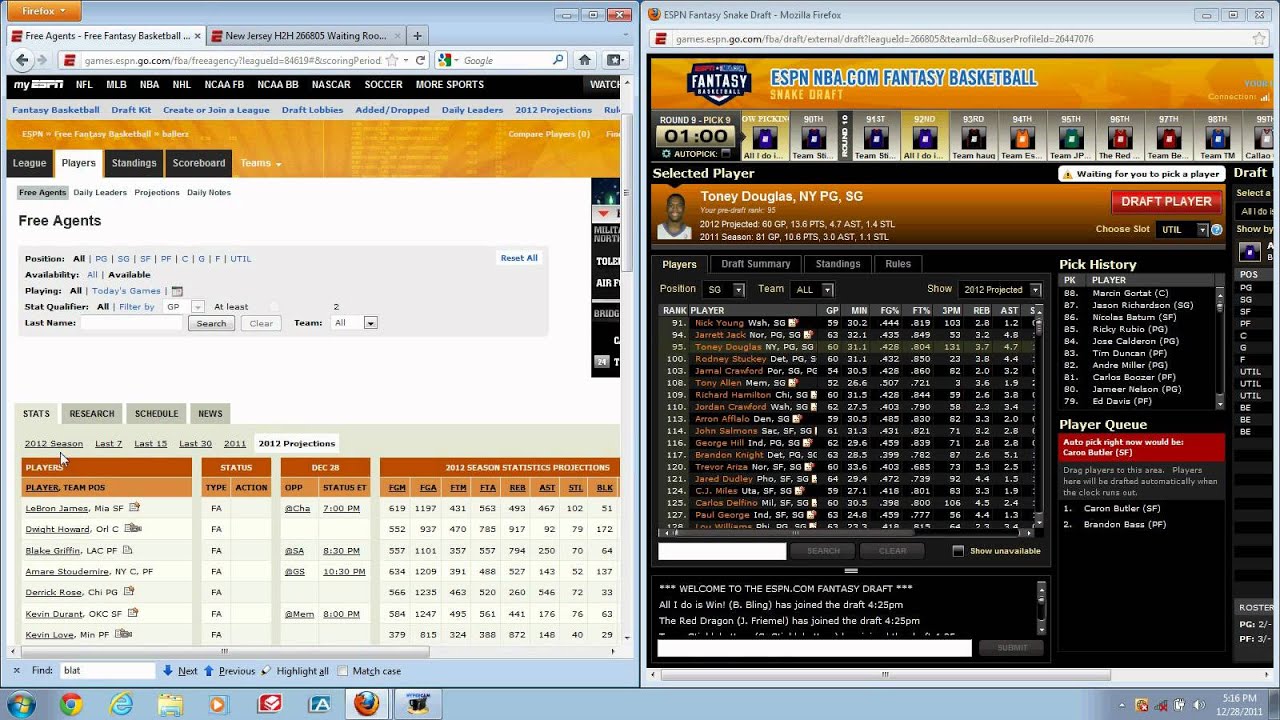Reload the Free Agents page
This screenshot has width=1280, height=720.
tap(421, 60)
